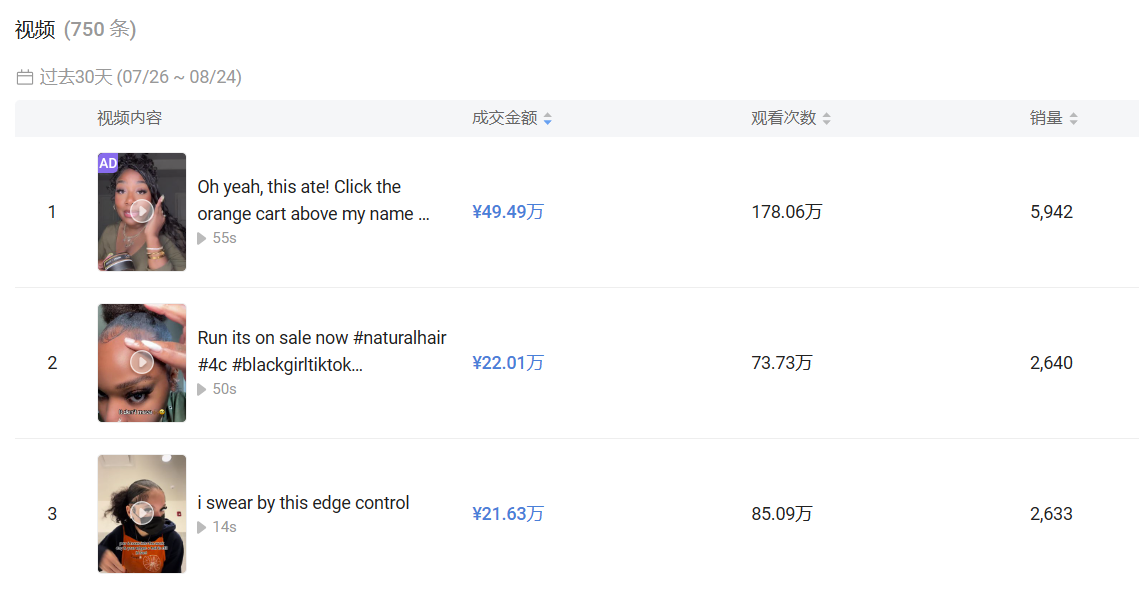The width and height of the screenshot is (1139, 589).
Task: Click the ¥21.63万 transaction amount
Action: click(508, 514)
